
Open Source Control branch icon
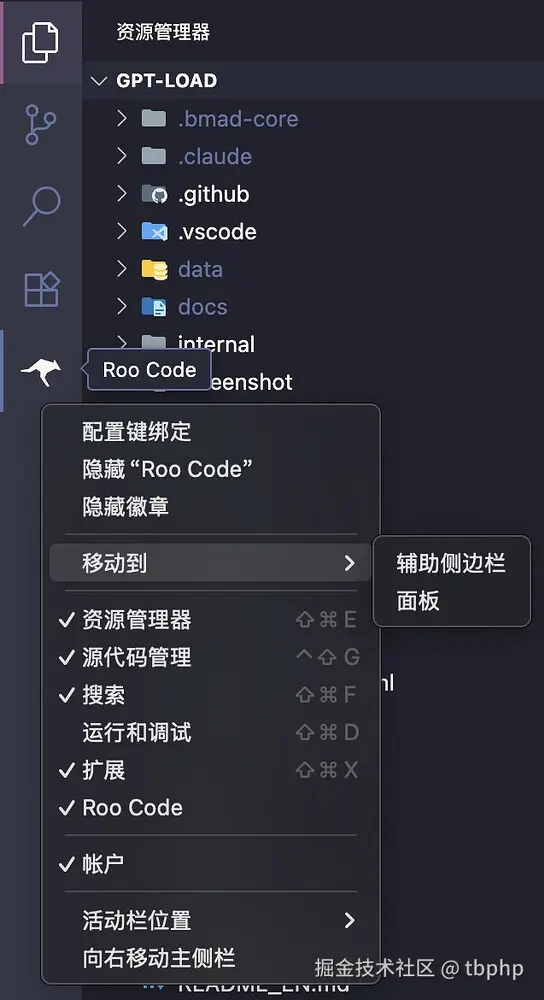40,124
